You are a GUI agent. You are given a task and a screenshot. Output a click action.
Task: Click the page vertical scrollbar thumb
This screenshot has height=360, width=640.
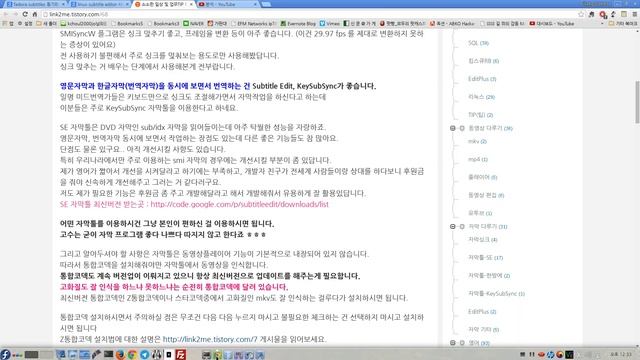(637, 102)
